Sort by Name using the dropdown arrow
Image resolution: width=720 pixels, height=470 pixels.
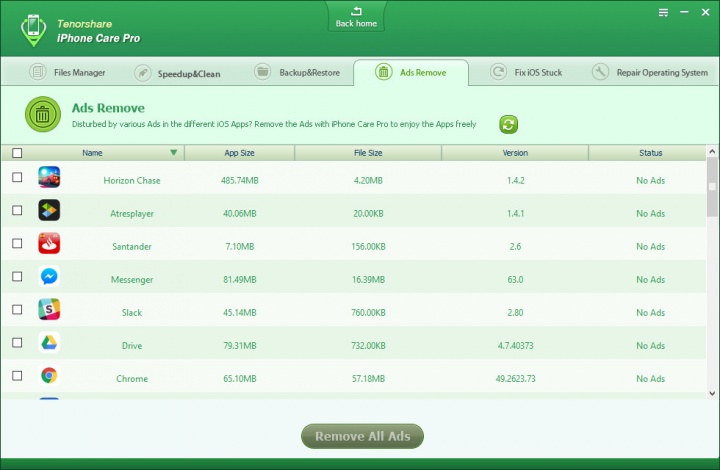pyautogui.click(x=174, y=152)
